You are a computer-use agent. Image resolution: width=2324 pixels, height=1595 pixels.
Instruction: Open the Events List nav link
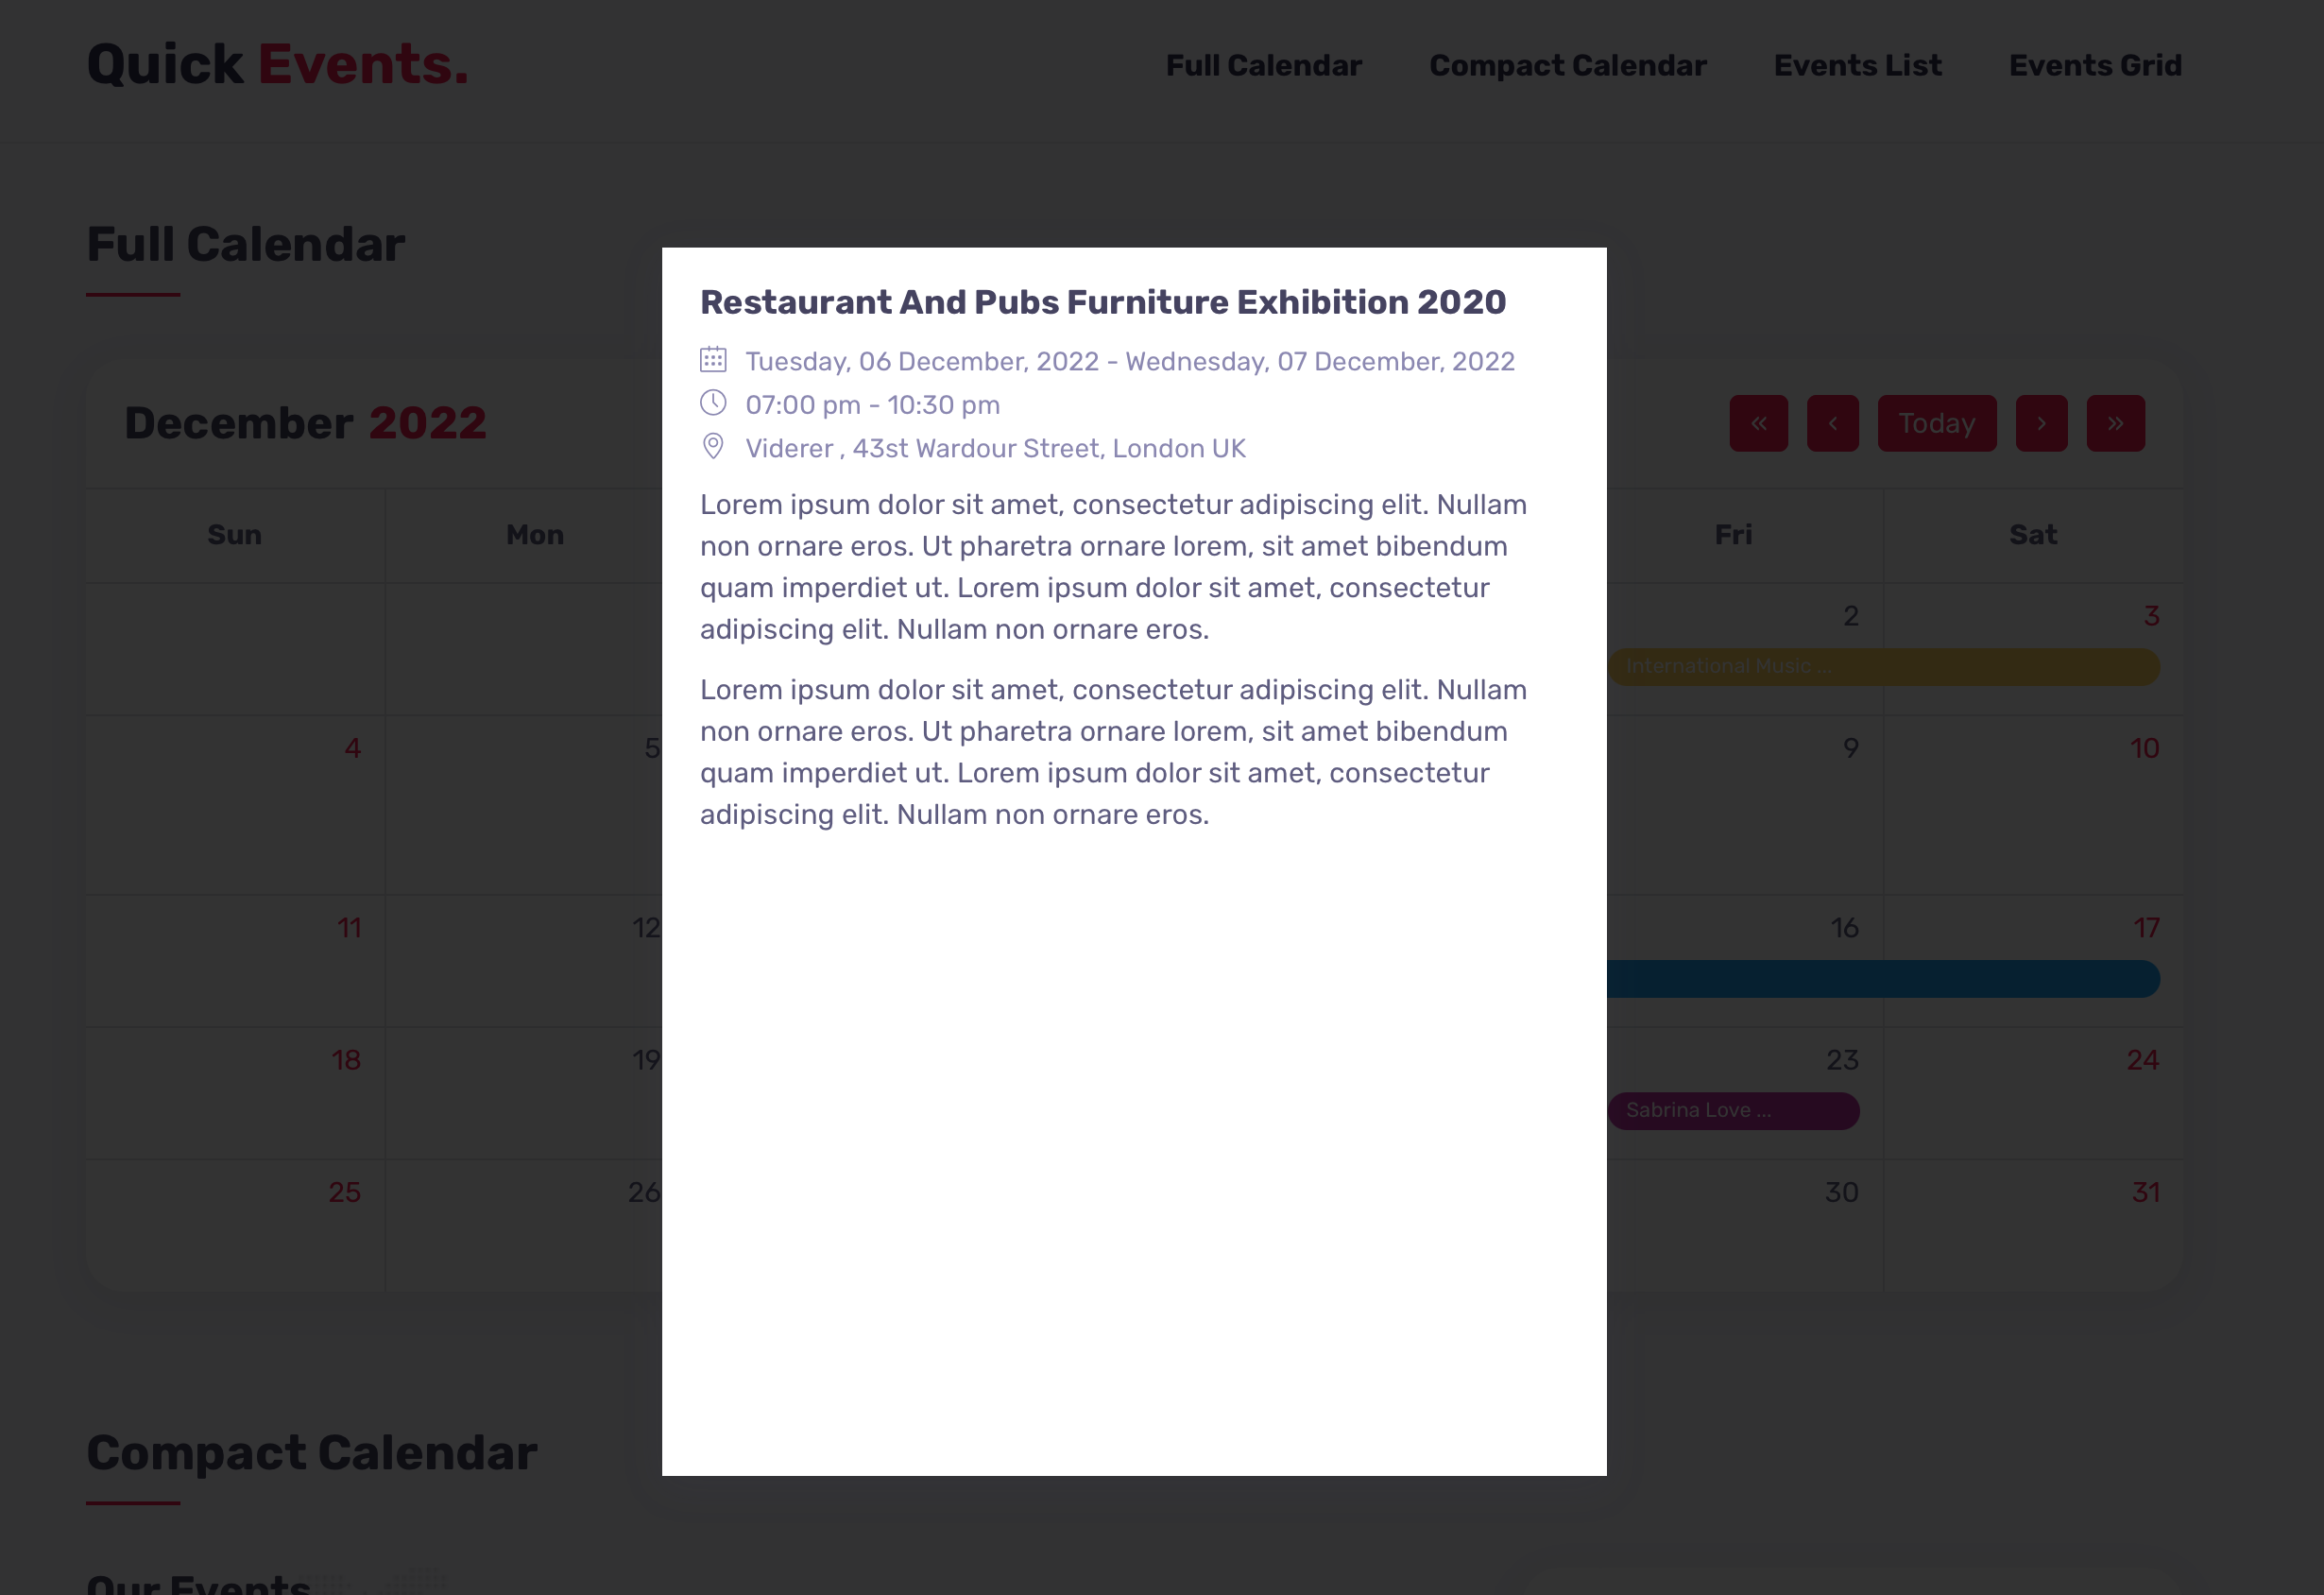pos(1857,65)
